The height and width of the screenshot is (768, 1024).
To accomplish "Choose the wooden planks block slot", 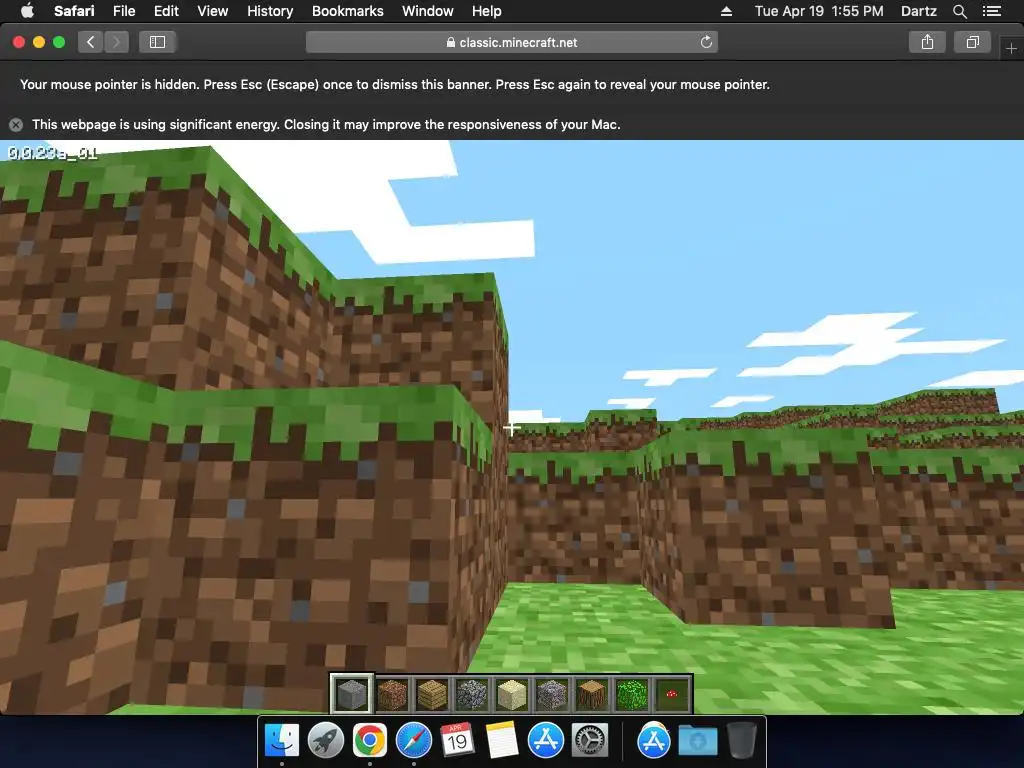I will [432, 694].
